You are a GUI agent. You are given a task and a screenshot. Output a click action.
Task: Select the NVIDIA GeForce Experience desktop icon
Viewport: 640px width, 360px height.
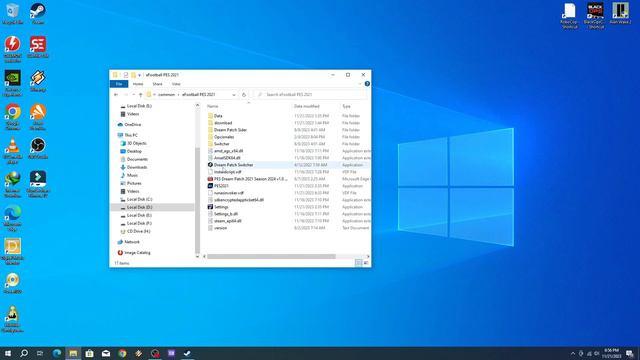coord(13,83)
